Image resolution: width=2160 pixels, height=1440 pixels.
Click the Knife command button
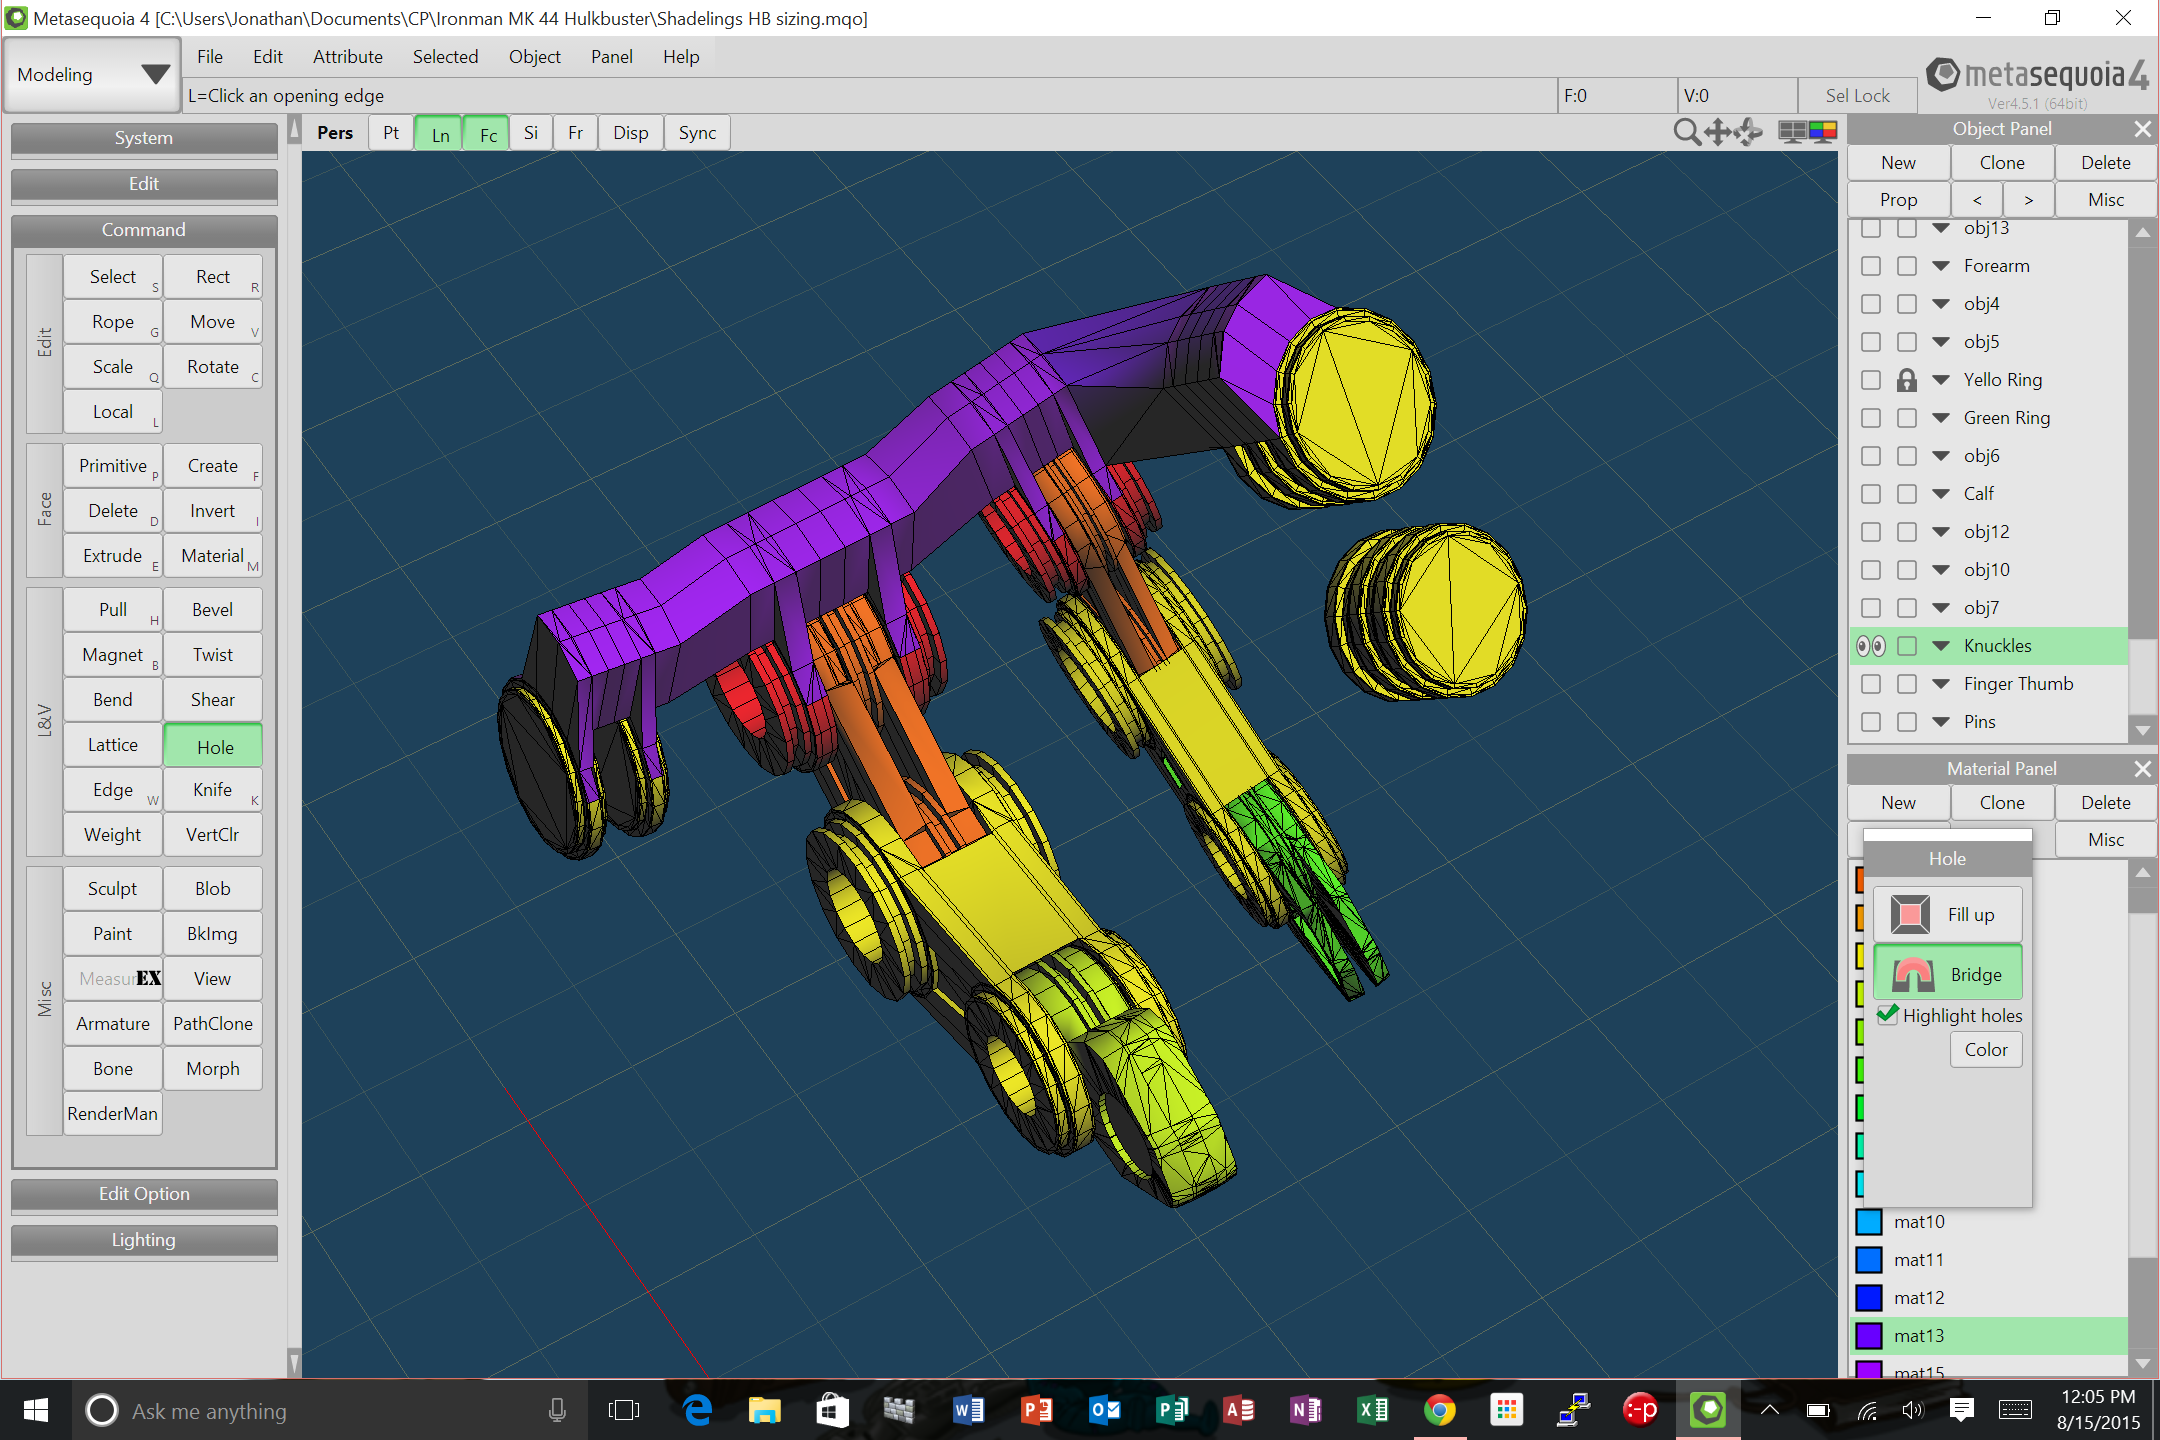(x=213, y=790)
